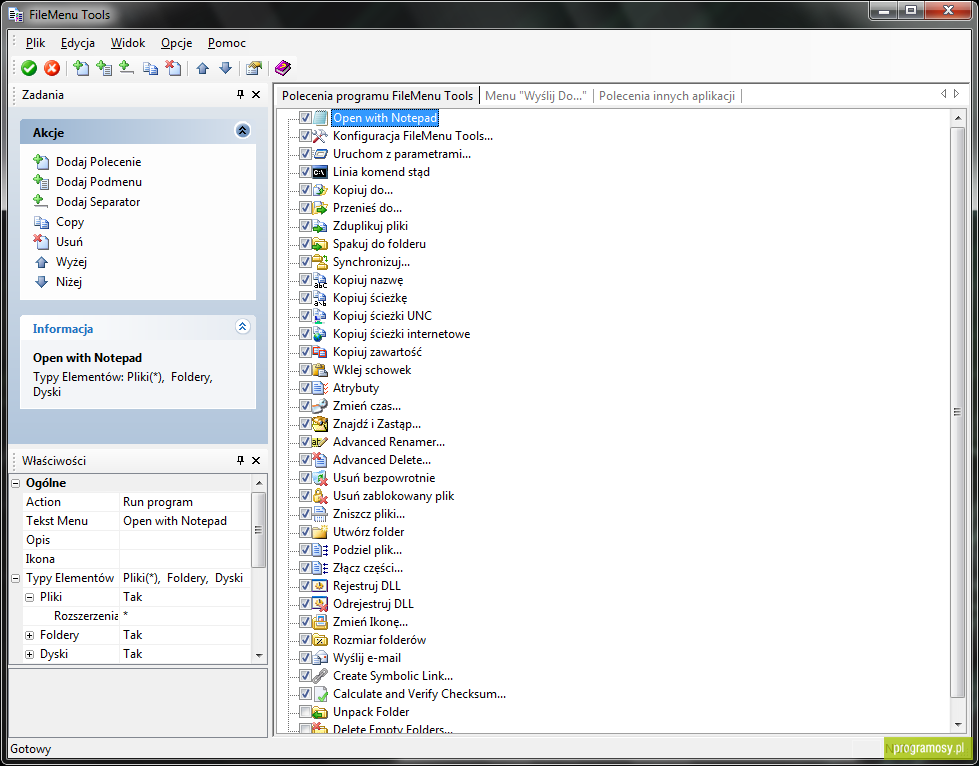Image resolution: width=979 pixels, height=766 pixels.
Task: Click the Opis property value field
Action: click(185, 540)
